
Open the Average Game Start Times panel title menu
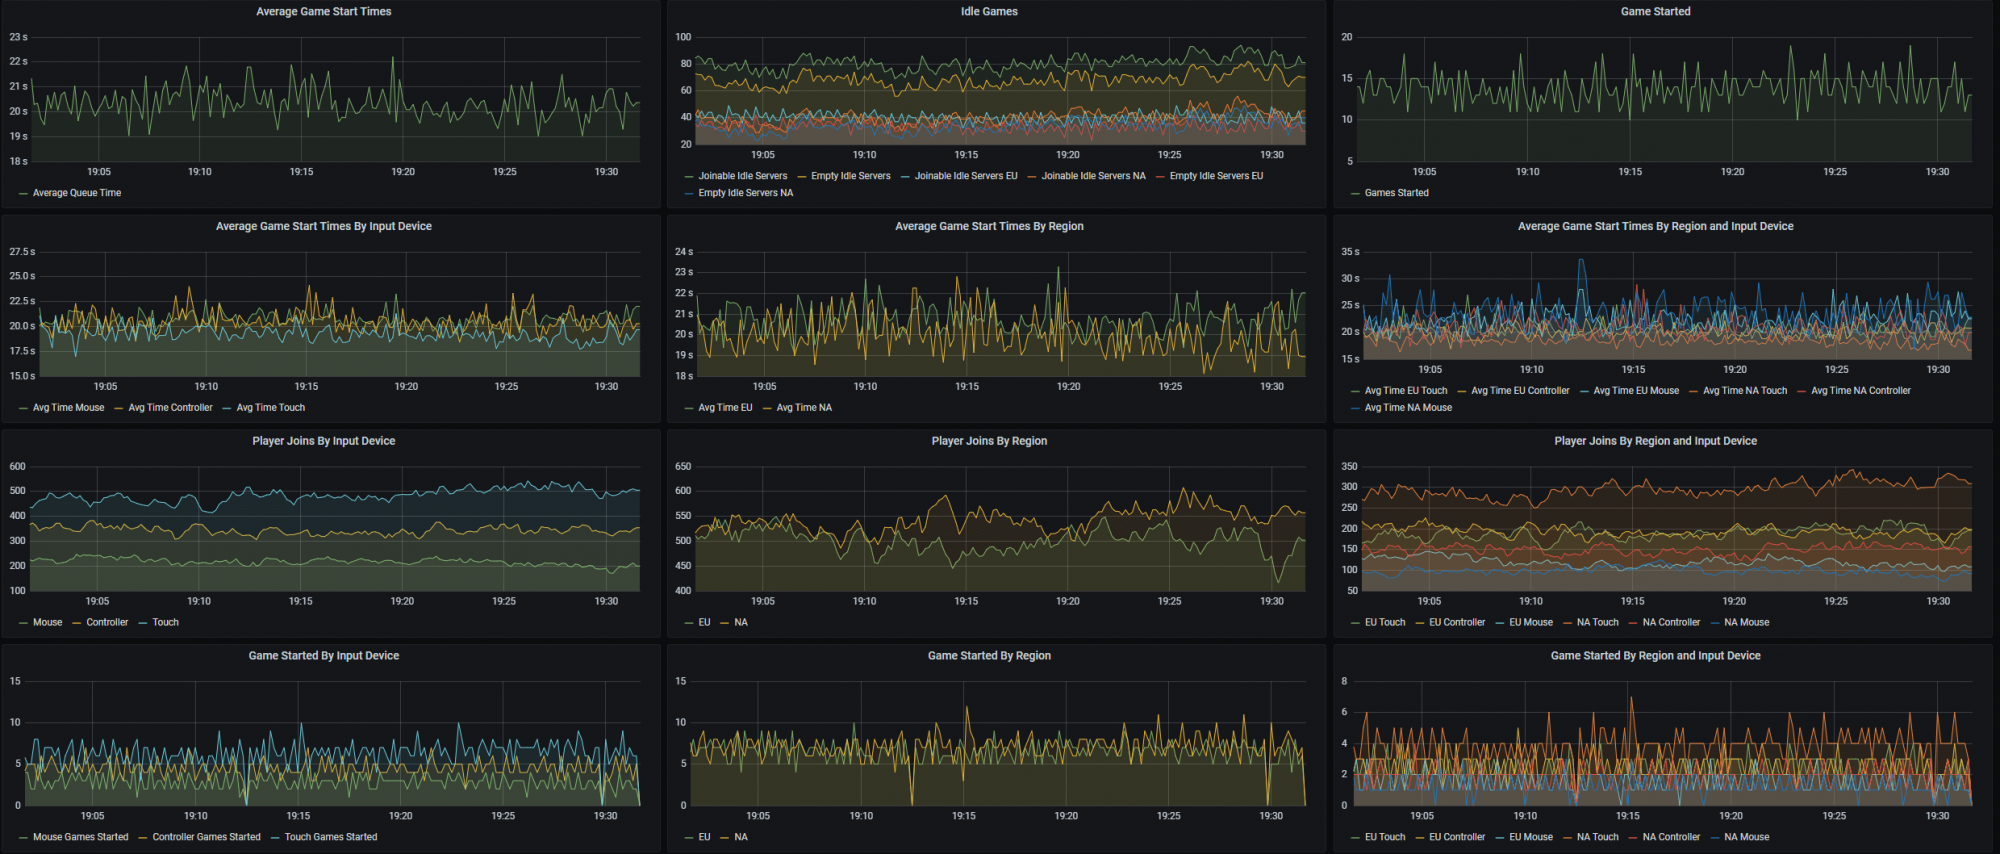click(x=324, y=12)
